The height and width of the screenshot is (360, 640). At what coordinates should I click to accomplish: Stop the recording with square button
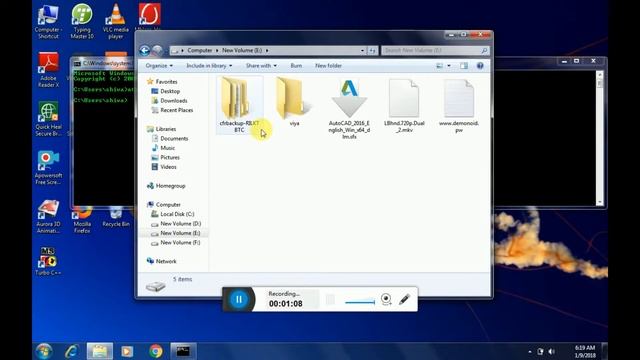point(330,300)
